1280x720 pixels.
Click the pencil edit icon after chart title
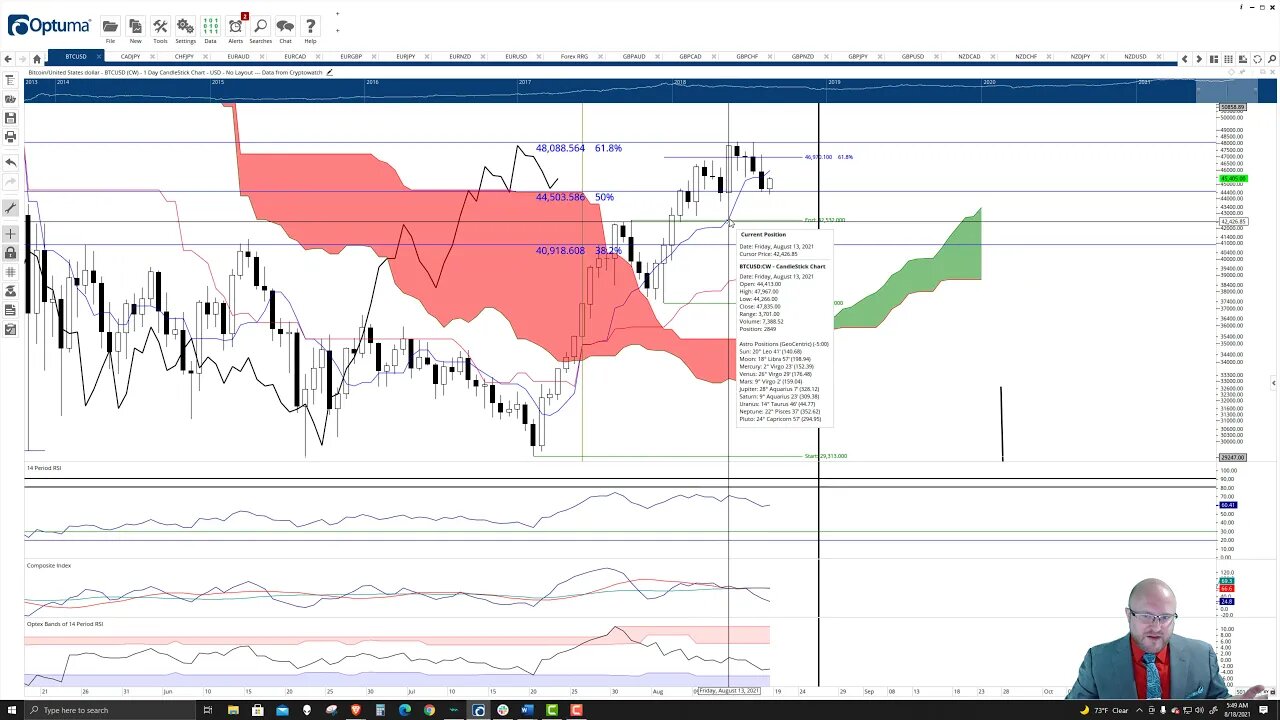[329, 72]
